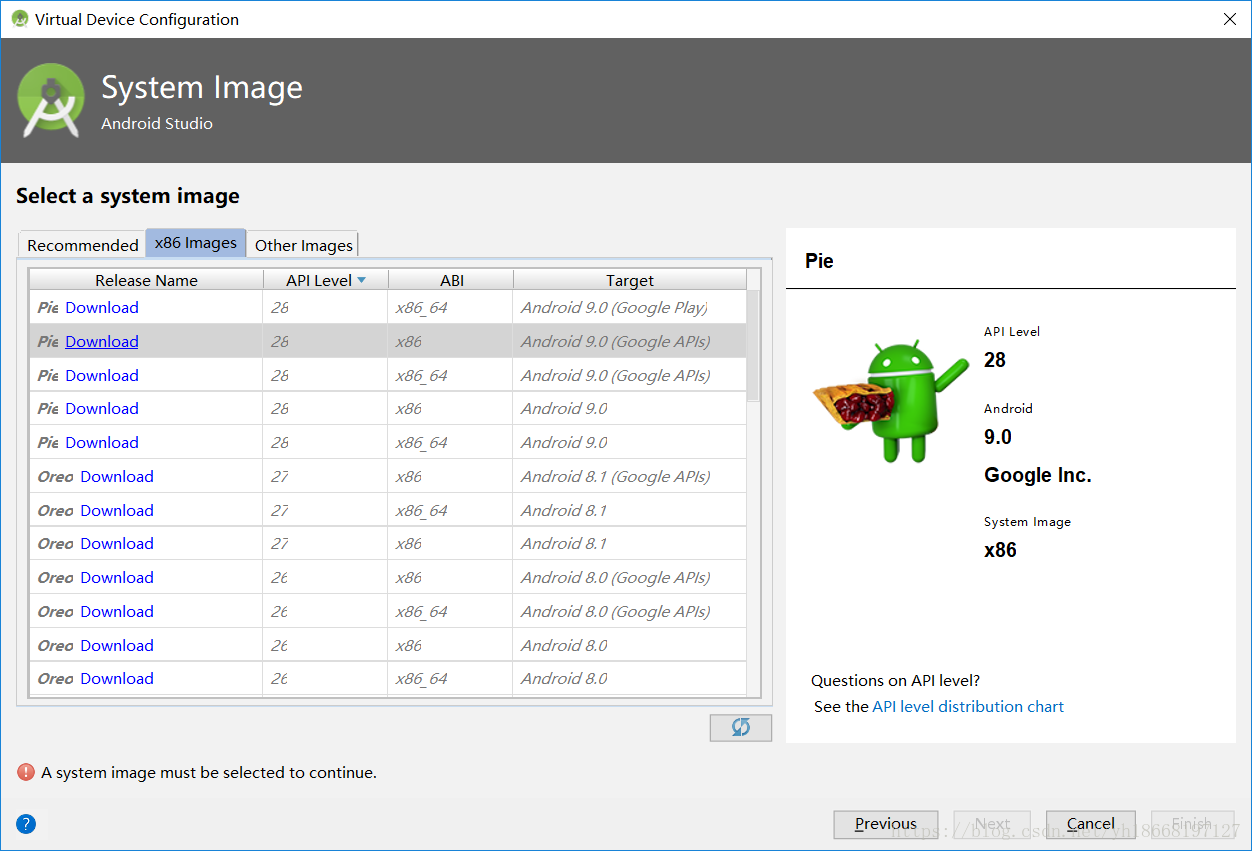Download the Oreo x86_64 Android 8.1 image

coord(117,510)
